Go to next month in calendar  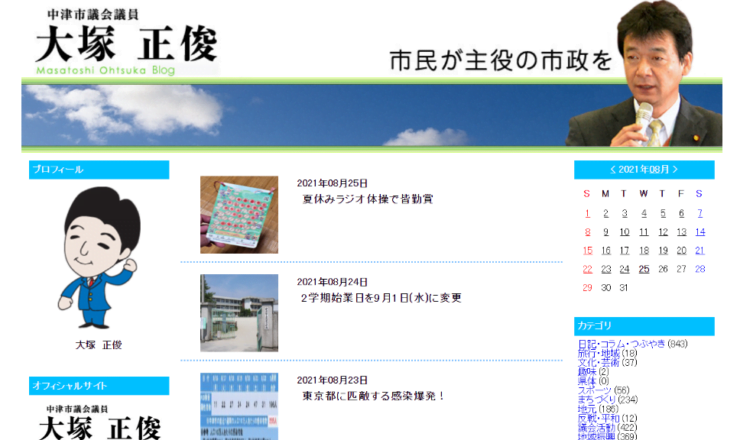676,169
